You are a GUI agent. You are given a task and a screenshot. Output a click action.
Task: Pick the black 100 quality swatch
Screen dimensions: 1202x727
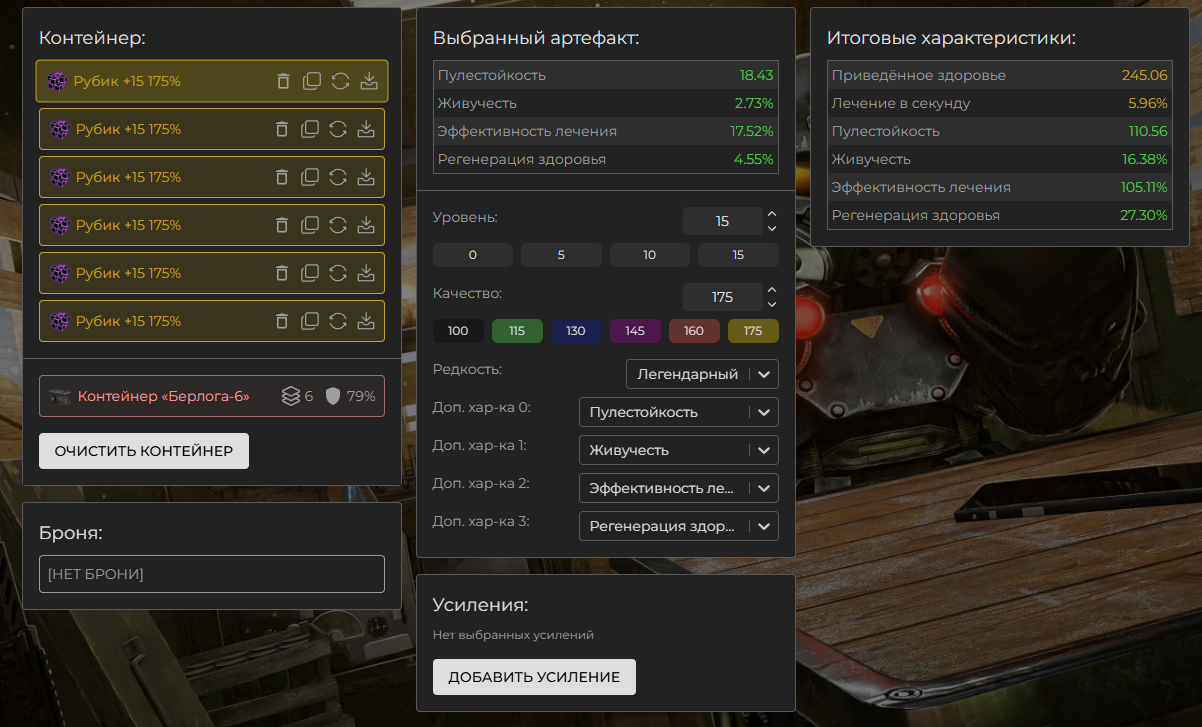pos(458,331)
